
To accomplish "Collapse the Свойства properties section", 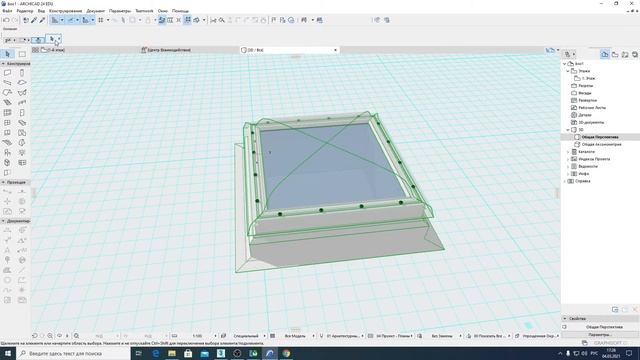I will [x=565, y=318].
